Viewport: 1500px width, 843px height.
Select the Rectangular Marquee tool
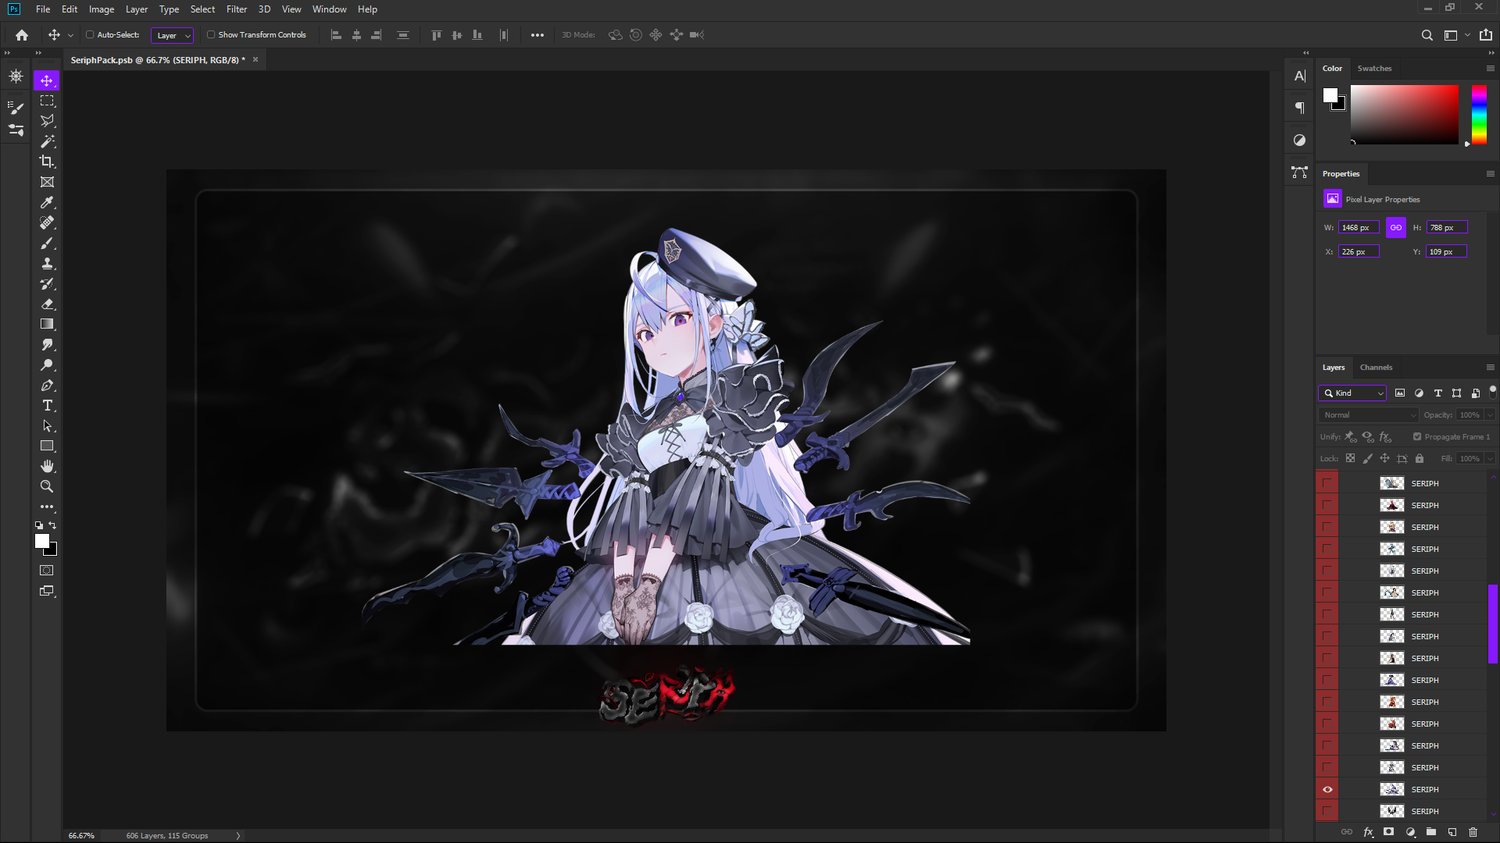click(x=47, y=101)
